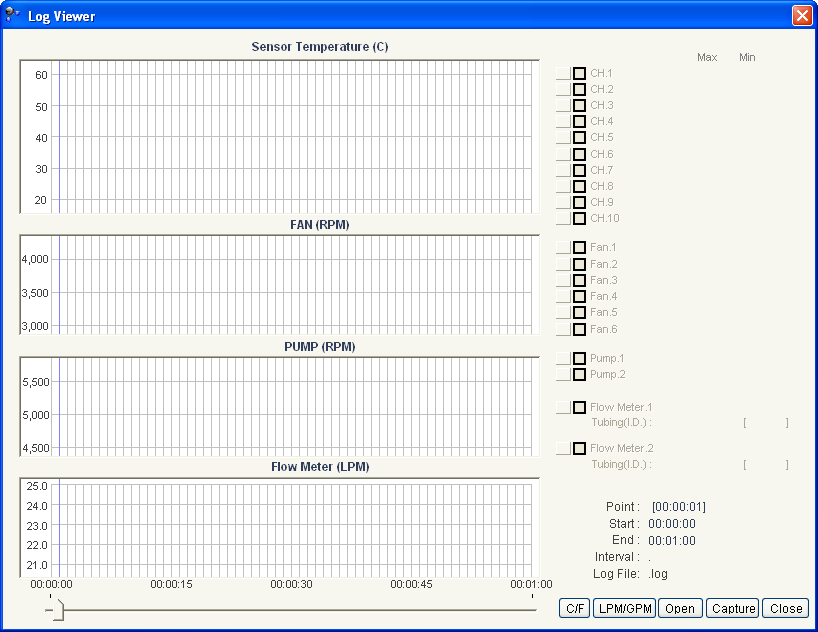Click the Fan.2 color swatch
Screen dimensions: 818x632
563,264
